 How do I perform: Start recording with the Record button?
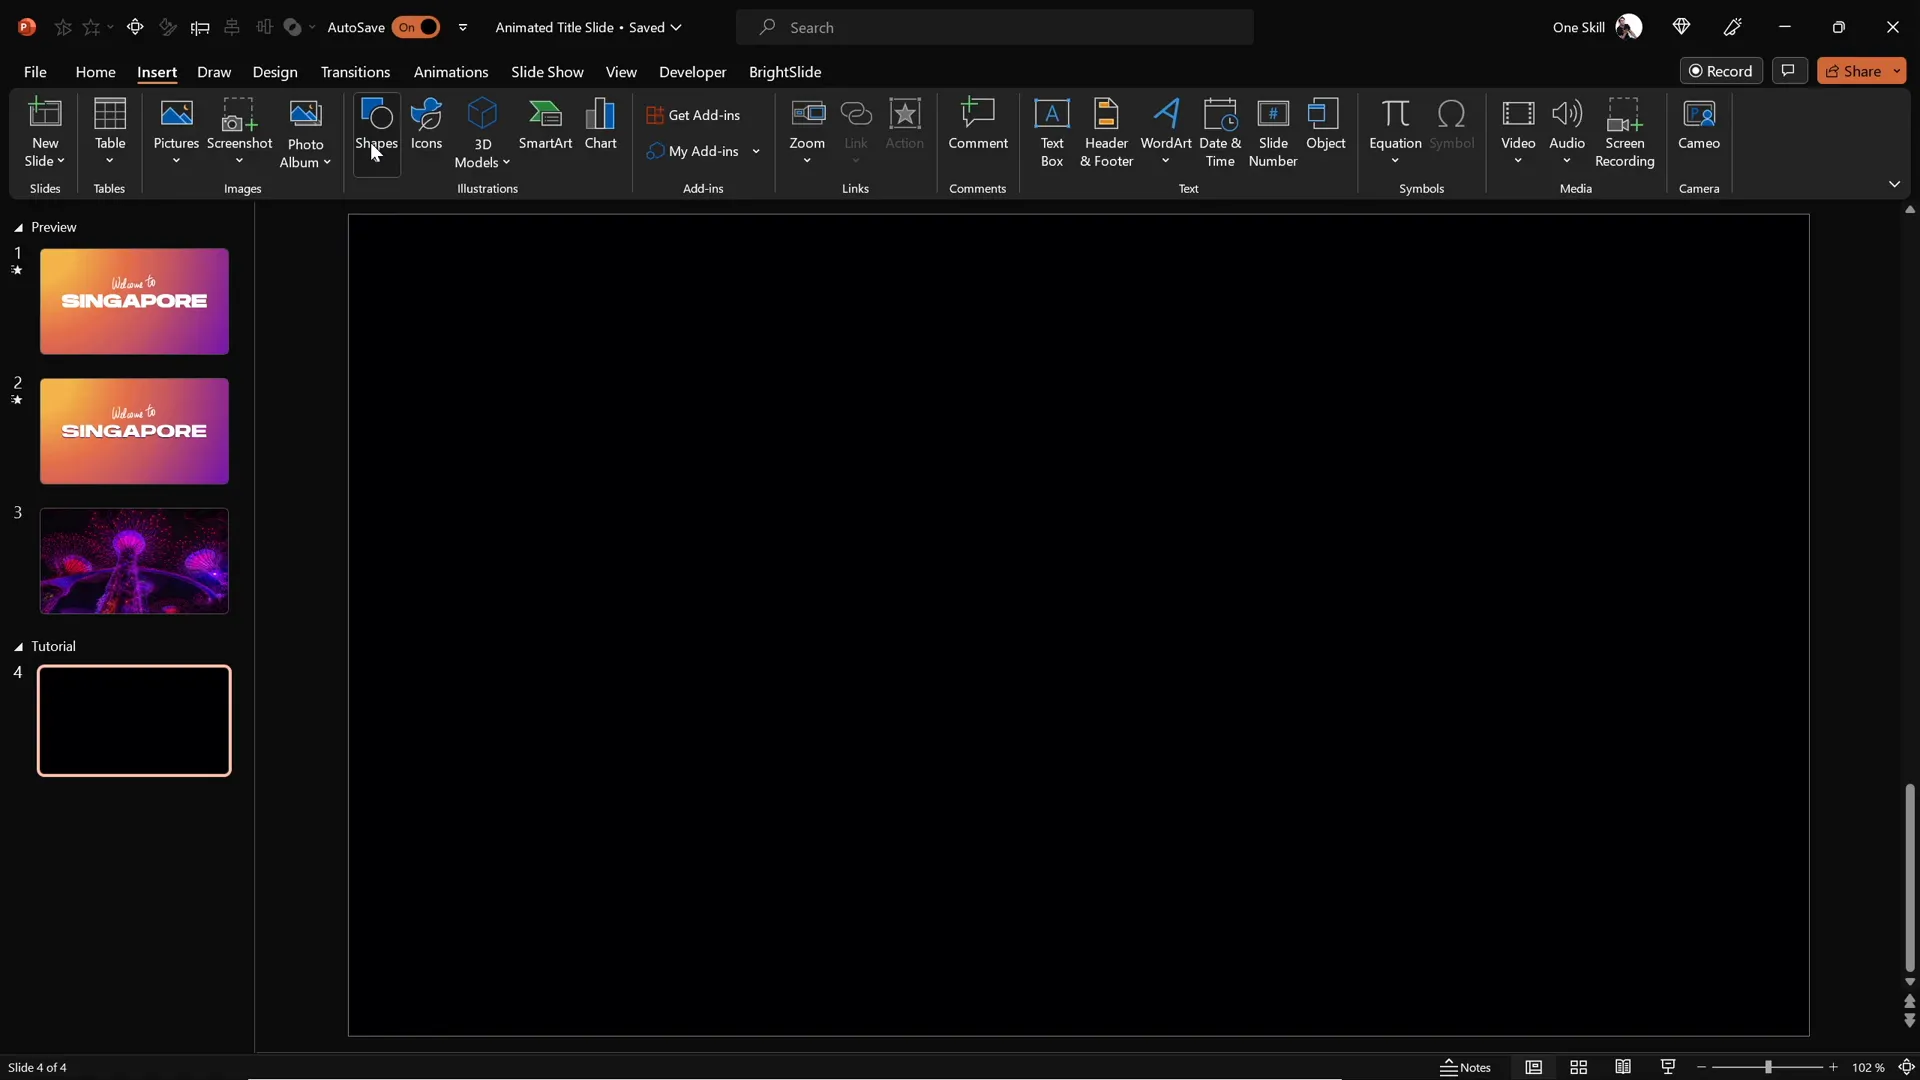1722,71
